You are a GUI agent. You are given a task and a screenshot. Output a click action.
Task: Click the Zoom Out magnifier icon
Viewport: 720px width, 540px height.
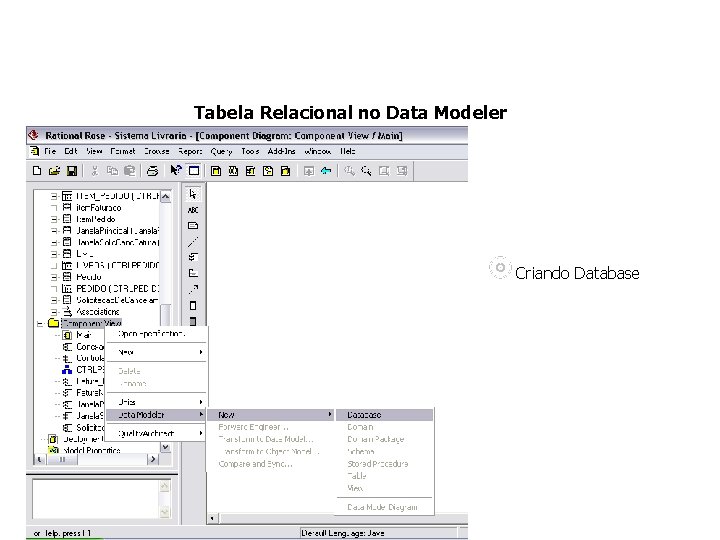pos(366,171)
